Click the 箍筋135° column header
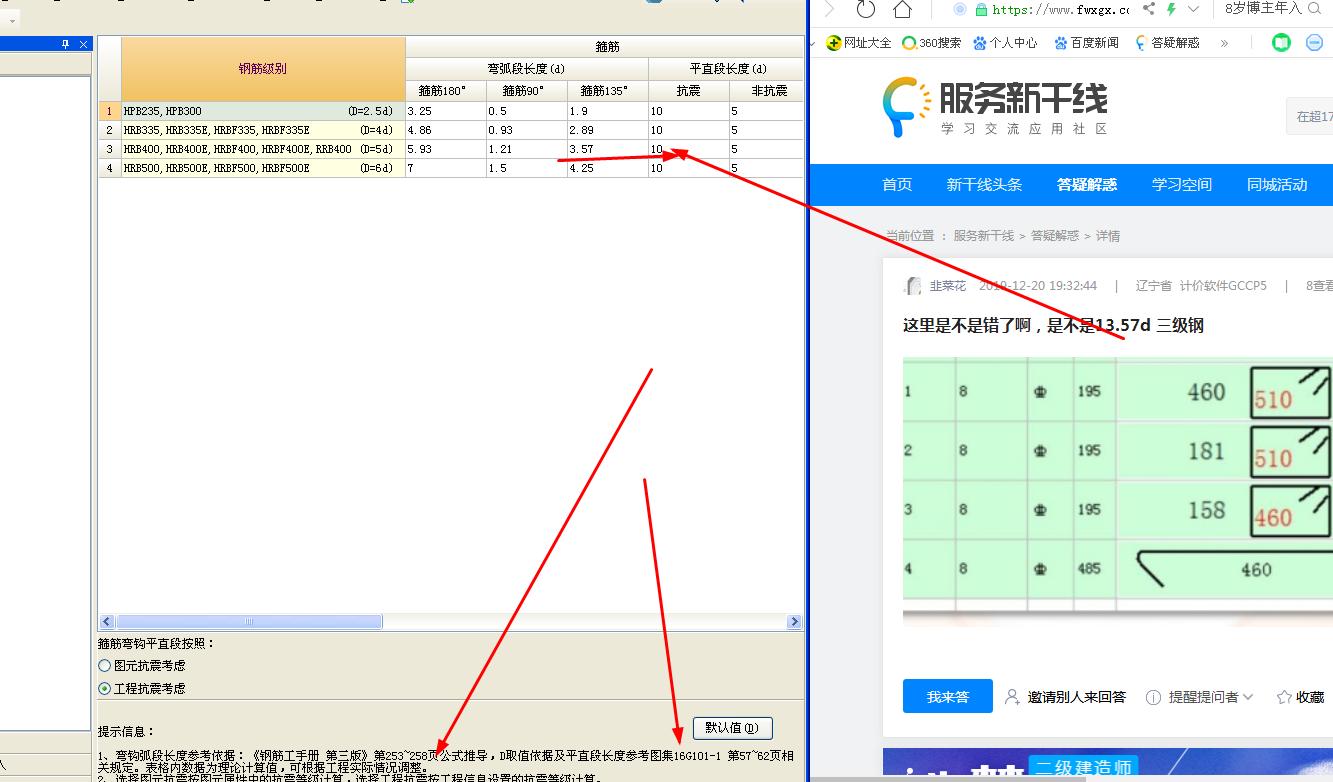The height and width of the screenshot is (782, 1333). [607, 91]
